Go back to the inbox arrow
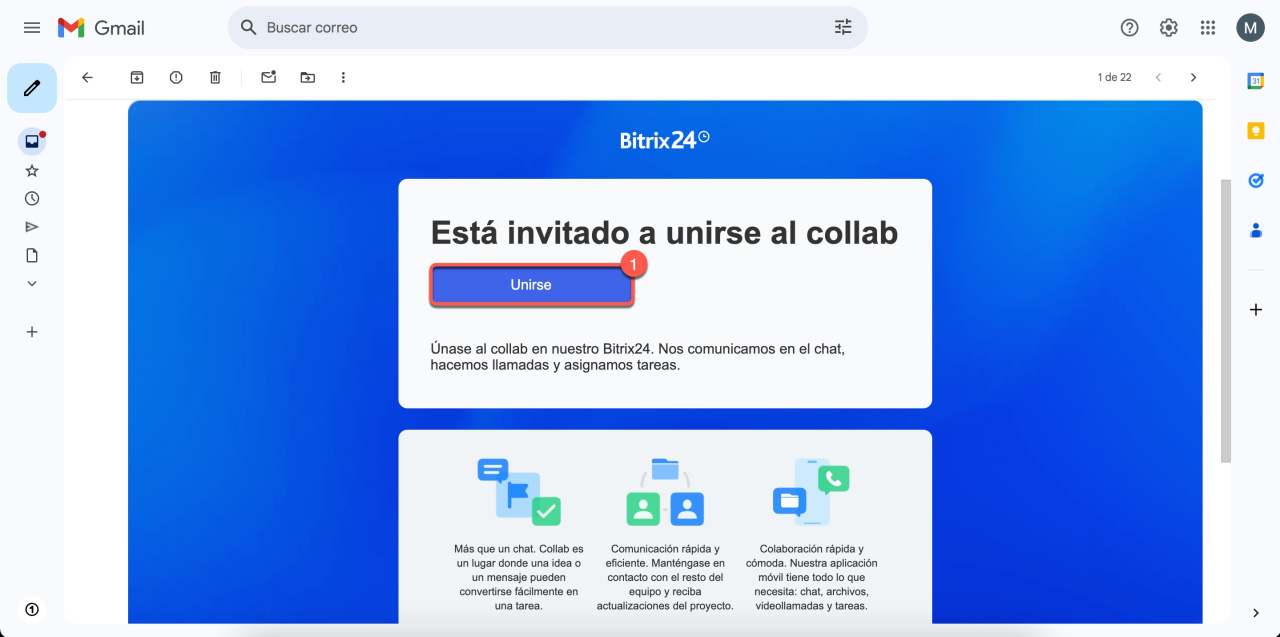The height and width of the screenshot is (637, 1280). 87,77
